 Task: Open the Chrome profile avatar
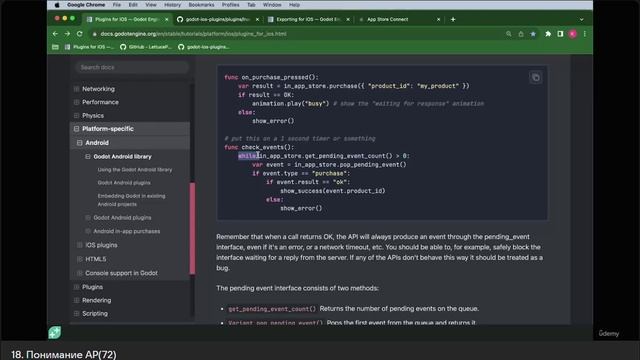tap(573, 34)
